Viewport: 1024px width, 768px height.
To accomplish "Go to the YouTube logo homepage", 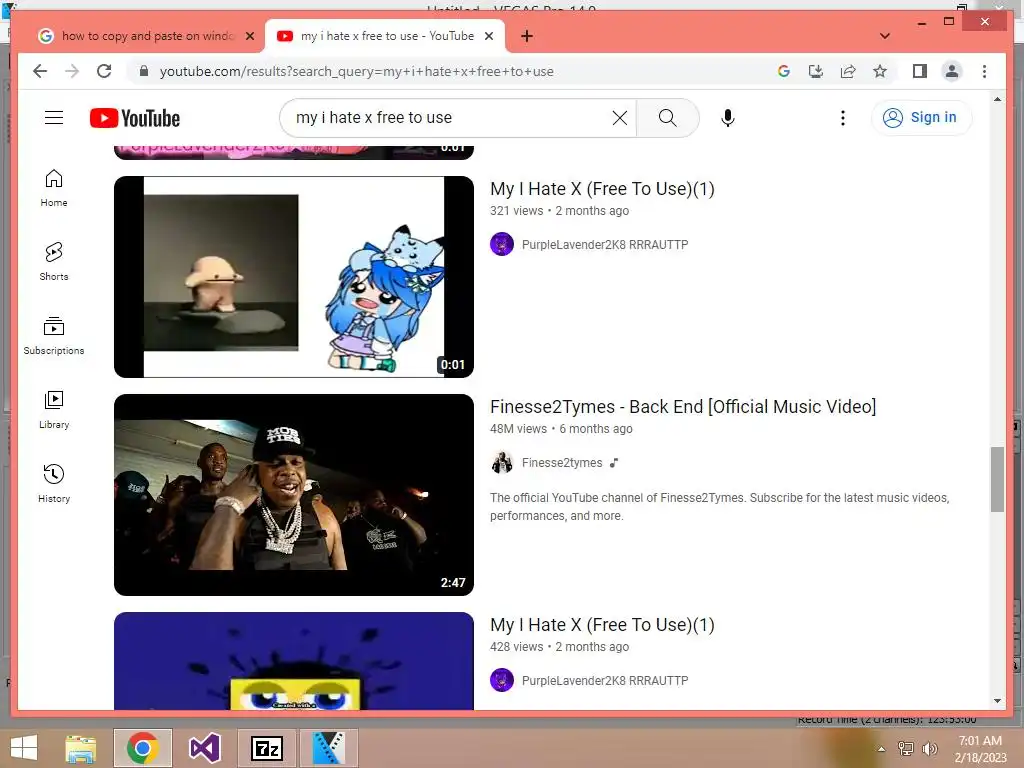I will [135, 118].
